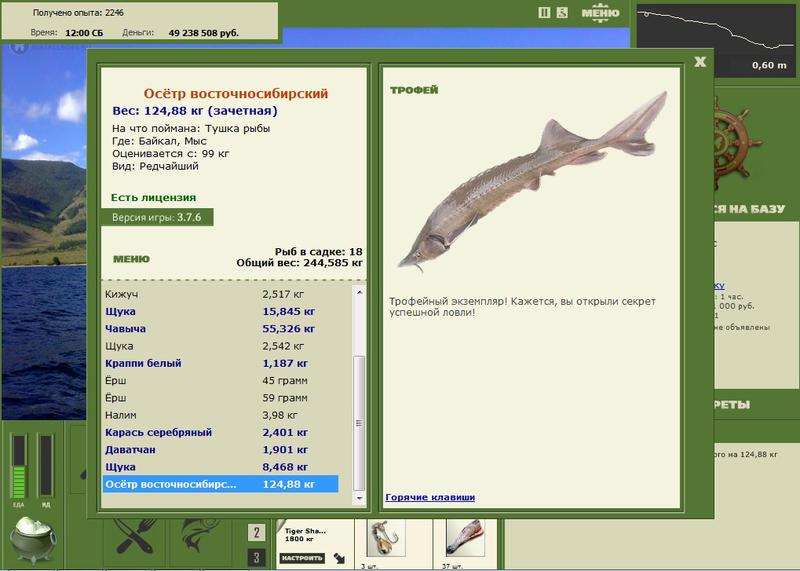800x571 pixels.
Task: Open the Горячие клавиши link
Action: pos(430,497)
